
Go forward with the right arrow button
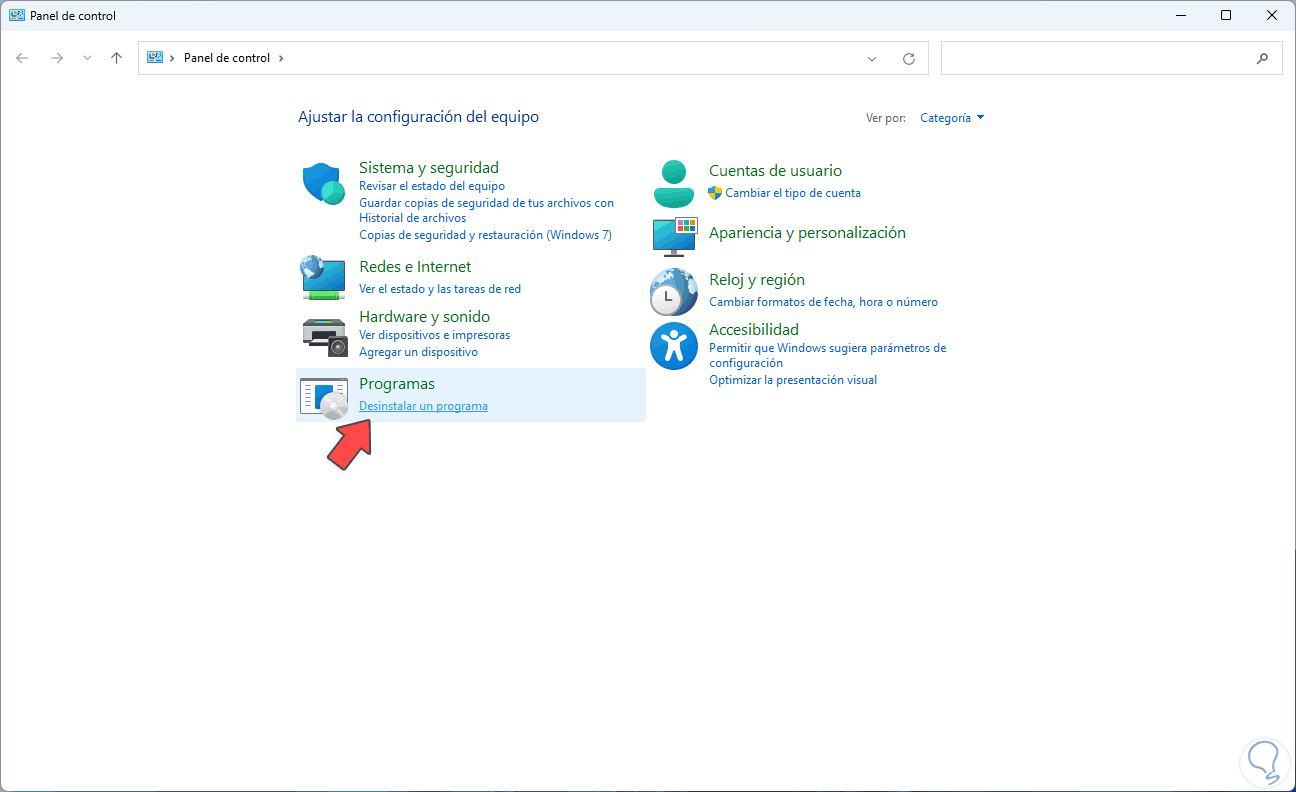tap(57, 58)
